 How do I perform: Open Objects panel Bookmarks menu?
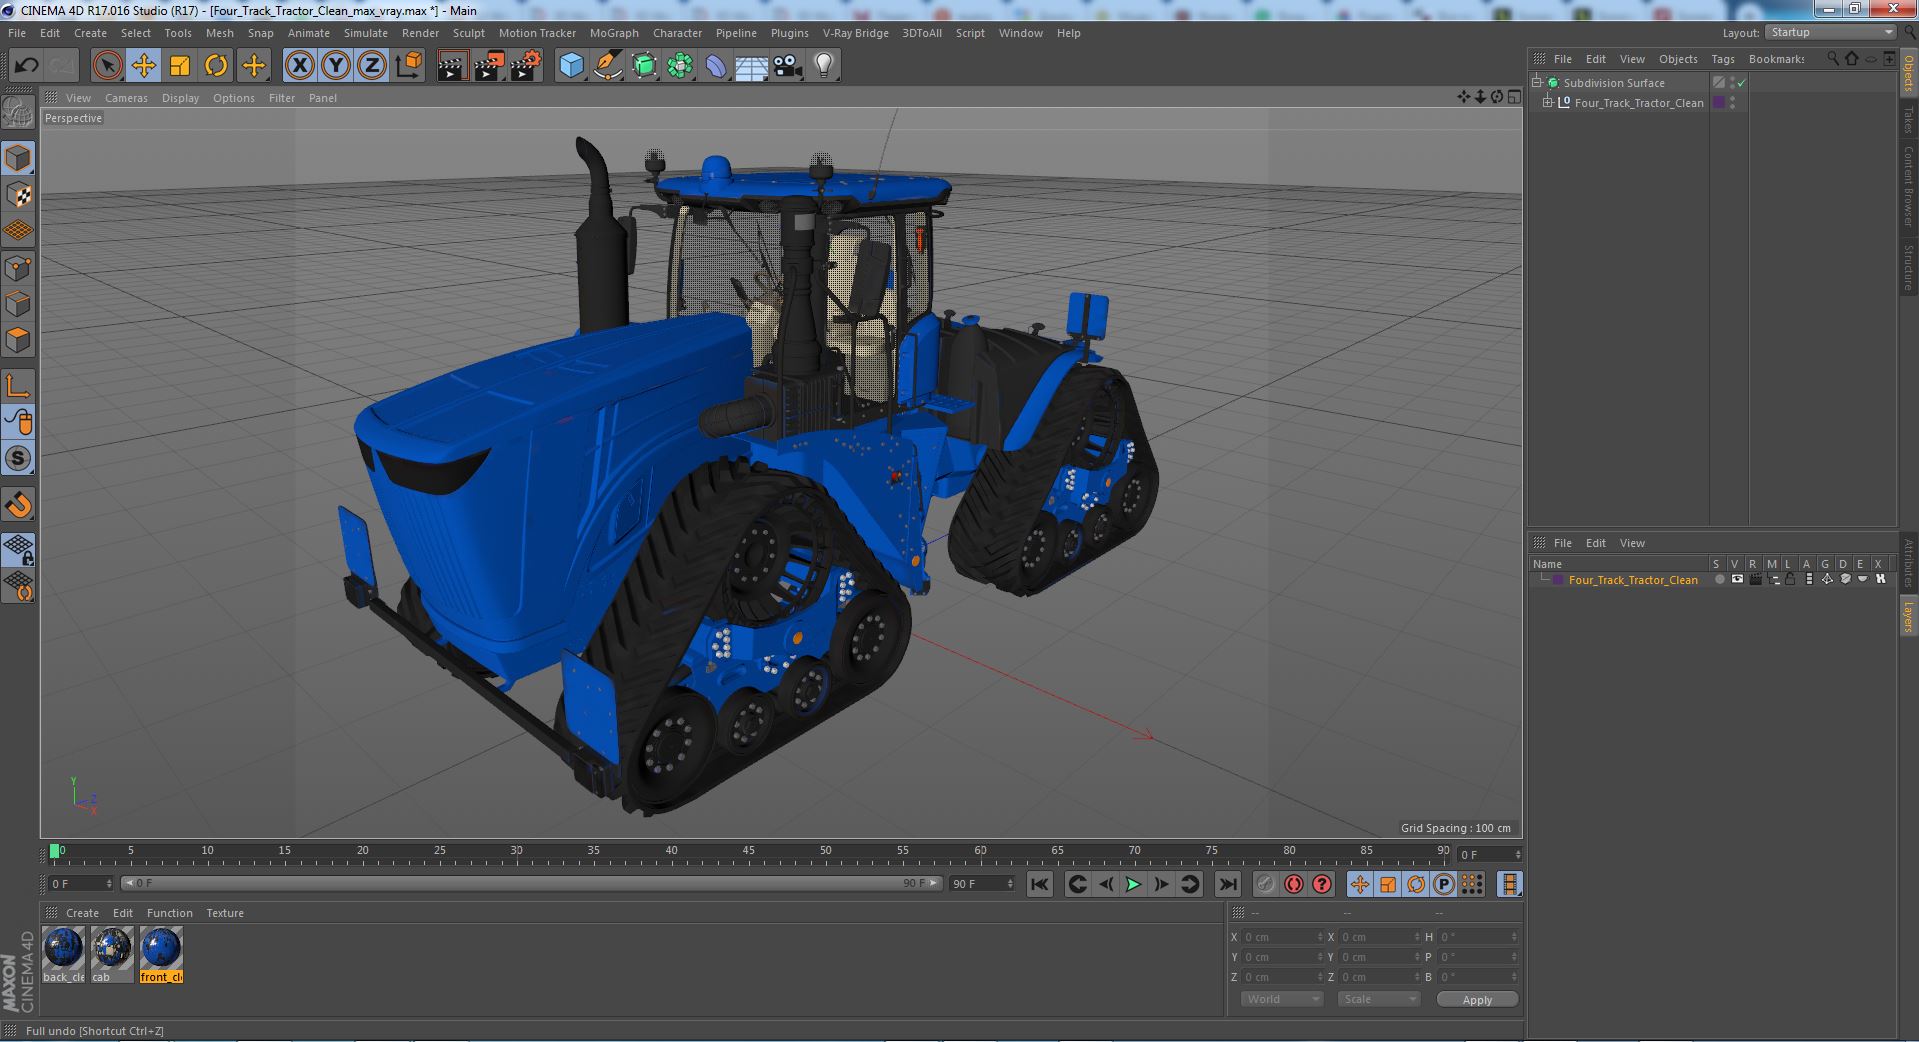(1776, 59)
